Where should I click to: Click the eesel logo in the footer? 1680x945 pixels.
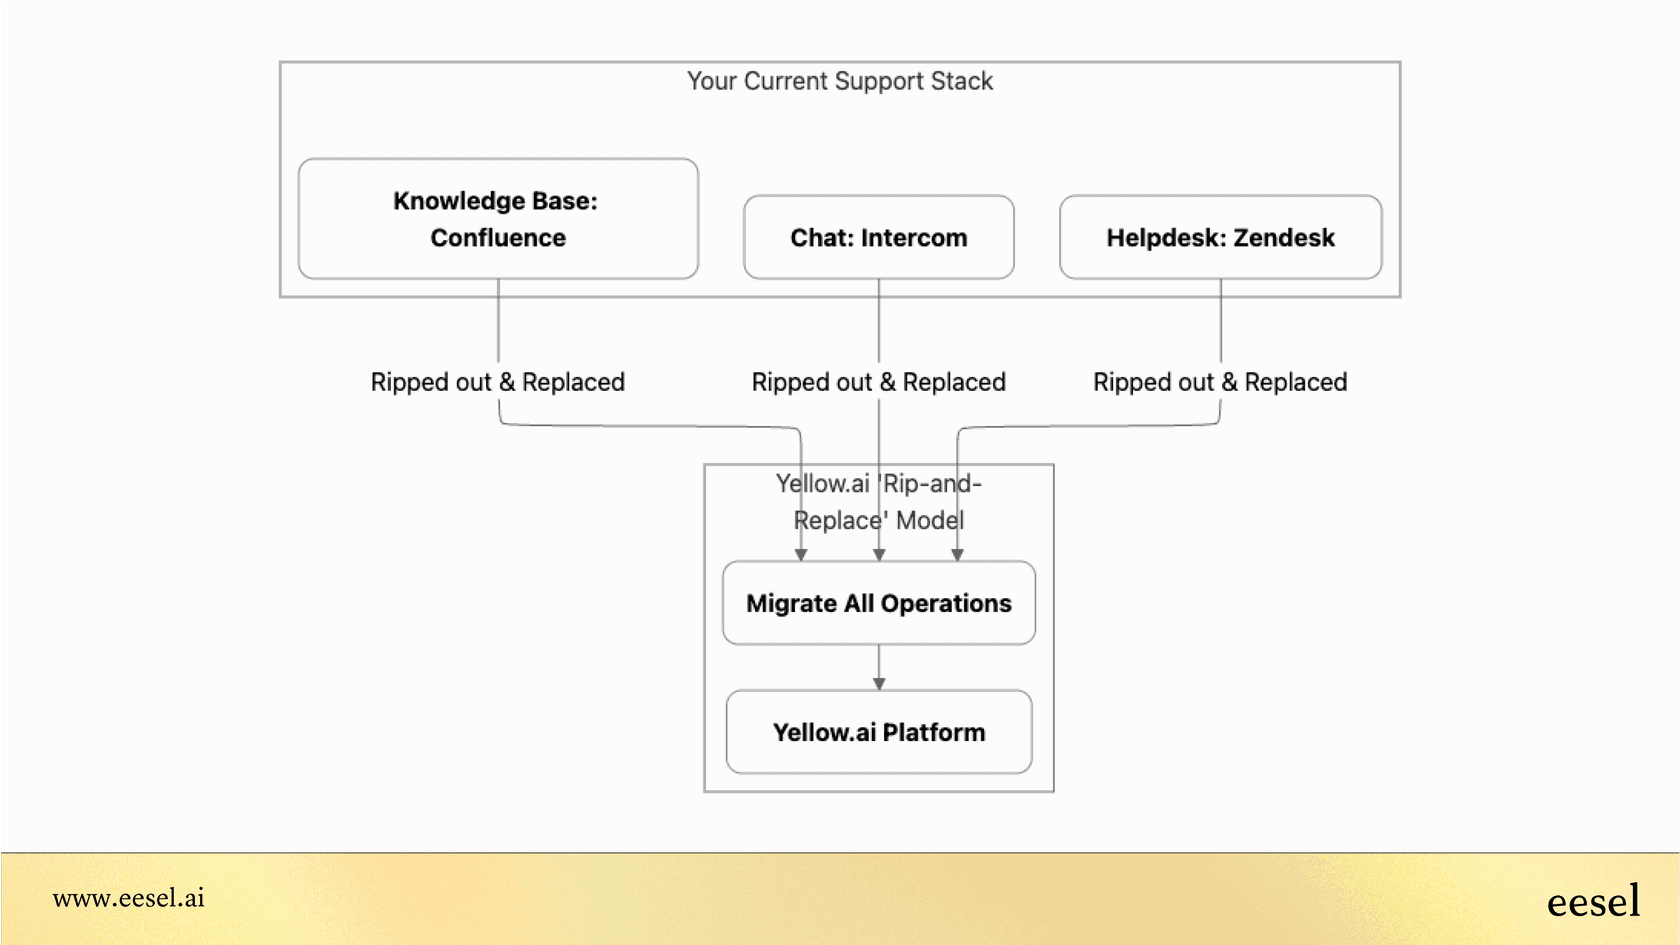tap(1592, 902)
